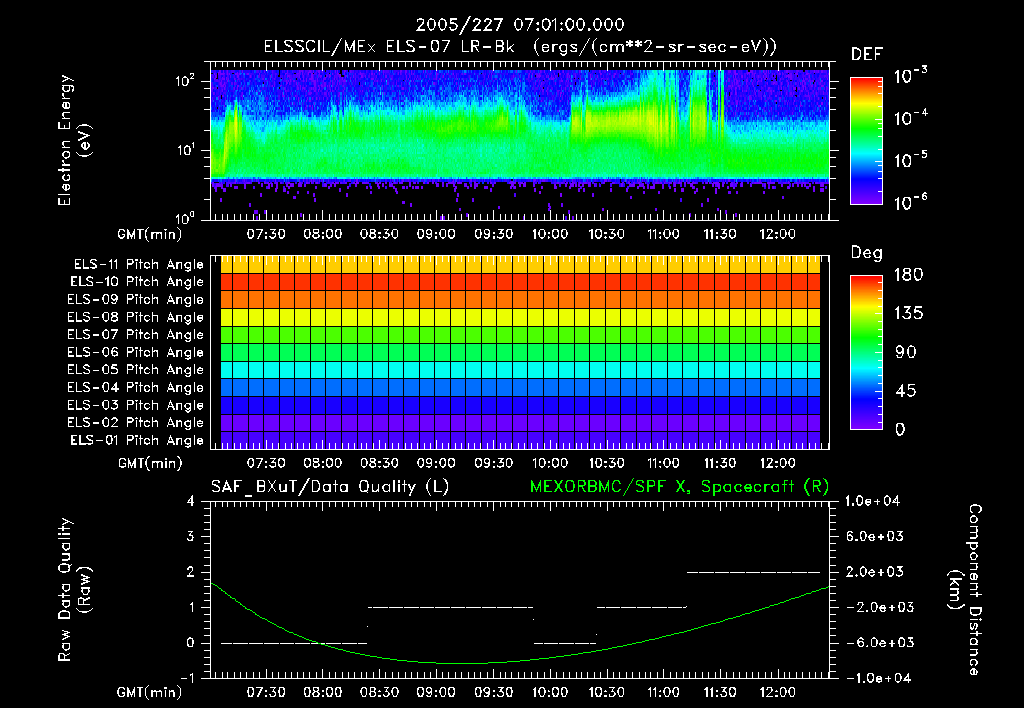
Task: Click 07:30 on the spectrogram time axis
Action: [x=266, y=234]
